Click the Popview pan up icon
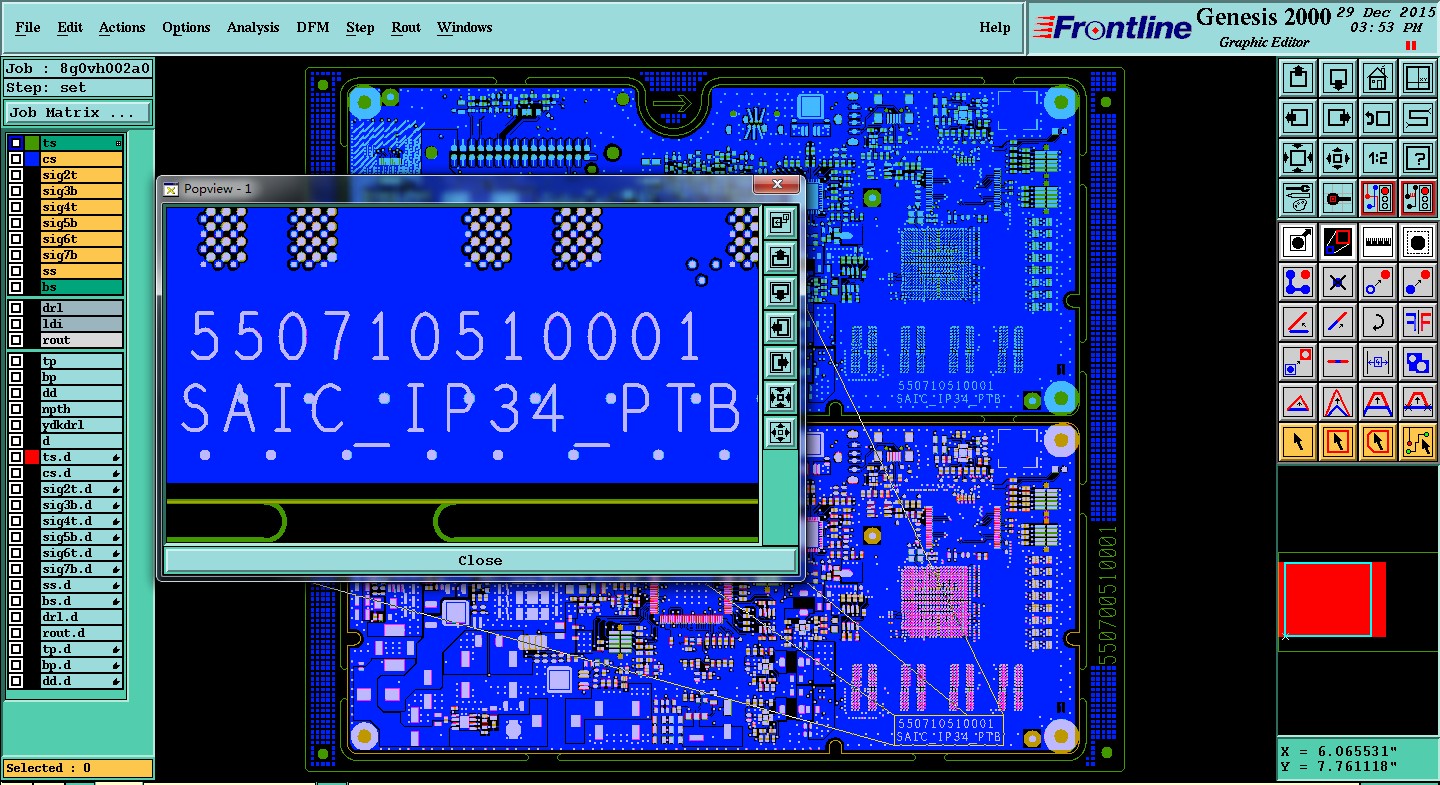This screenshot has height=785, width=1440. (x=780, y=257)
